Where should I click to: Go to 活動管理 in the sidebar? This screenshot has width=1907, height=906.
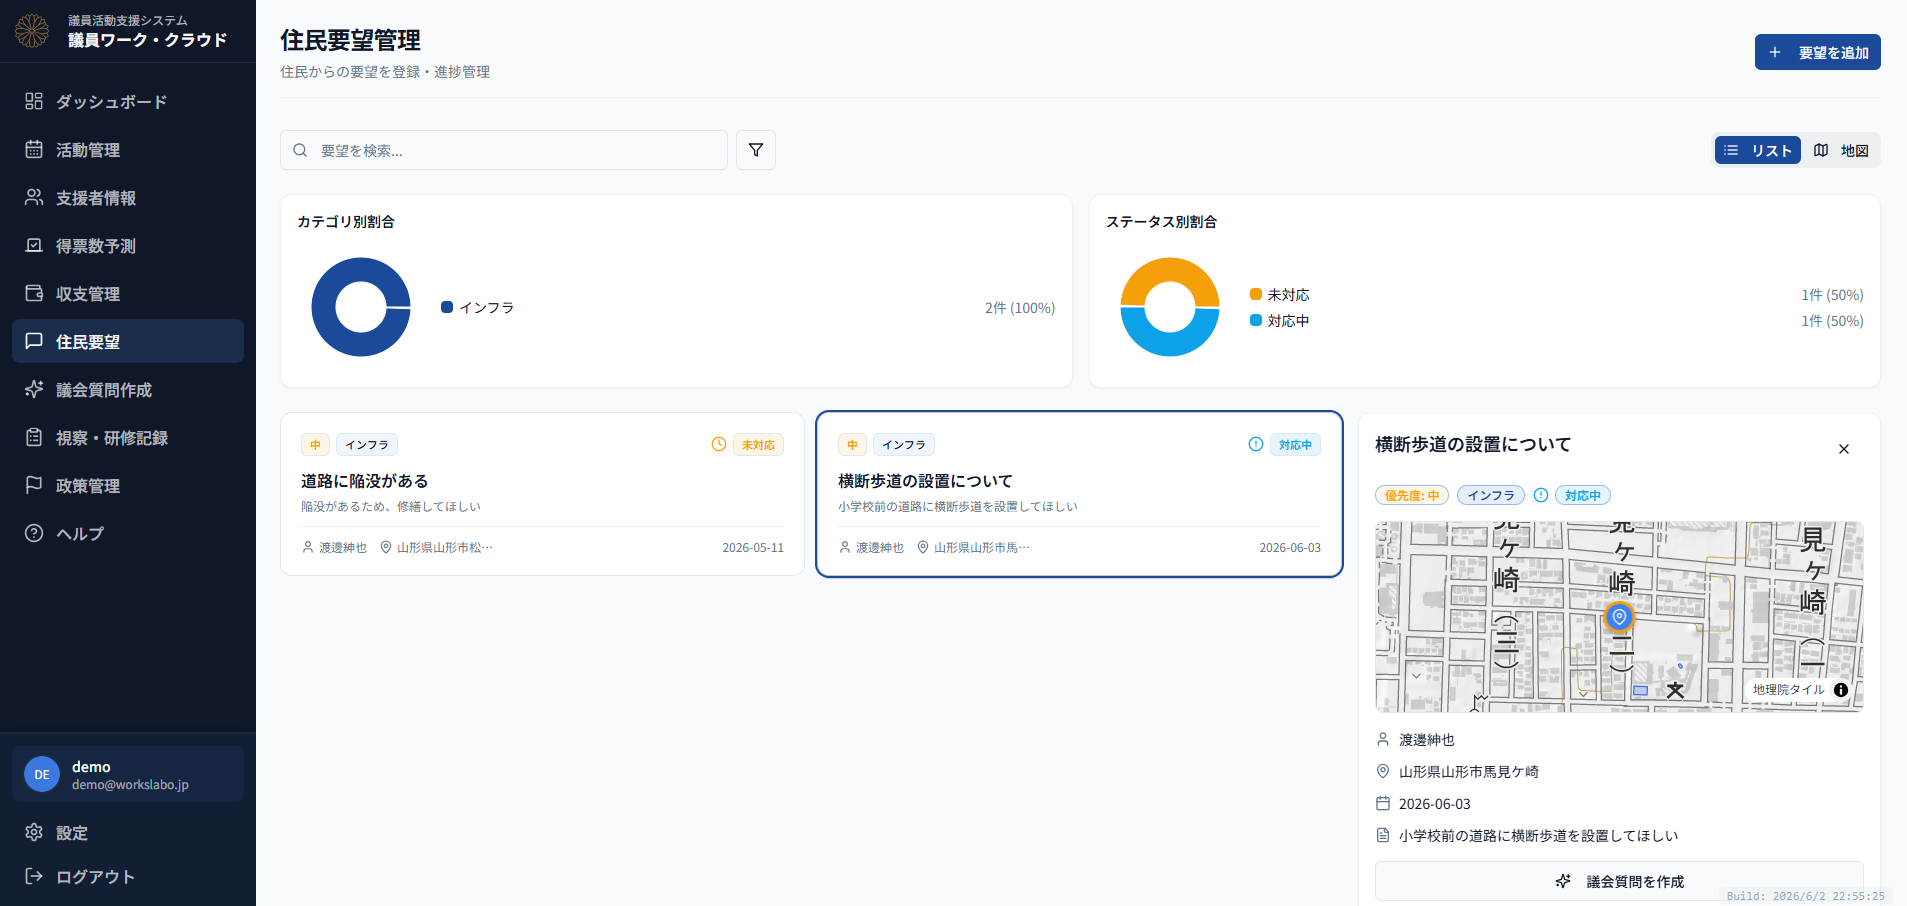point(128,149)
